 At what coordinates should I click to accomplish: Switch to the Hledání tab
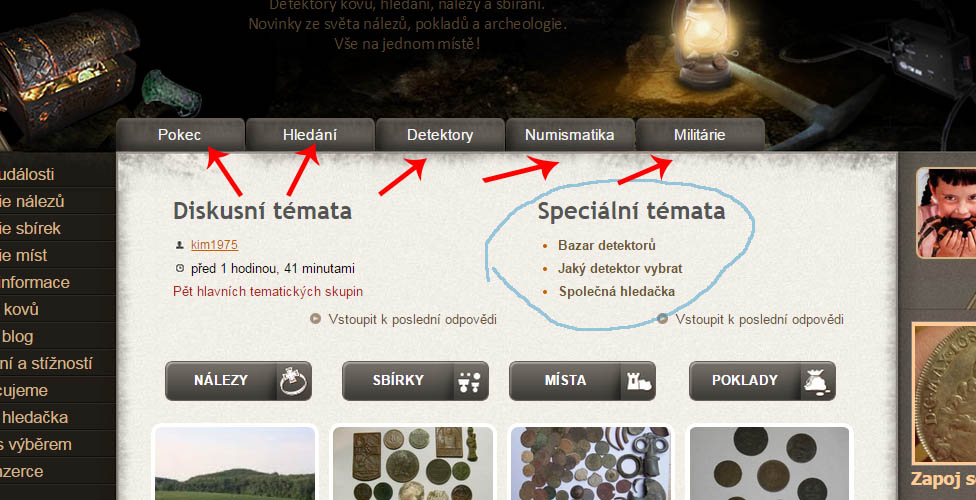pos(310,134)
